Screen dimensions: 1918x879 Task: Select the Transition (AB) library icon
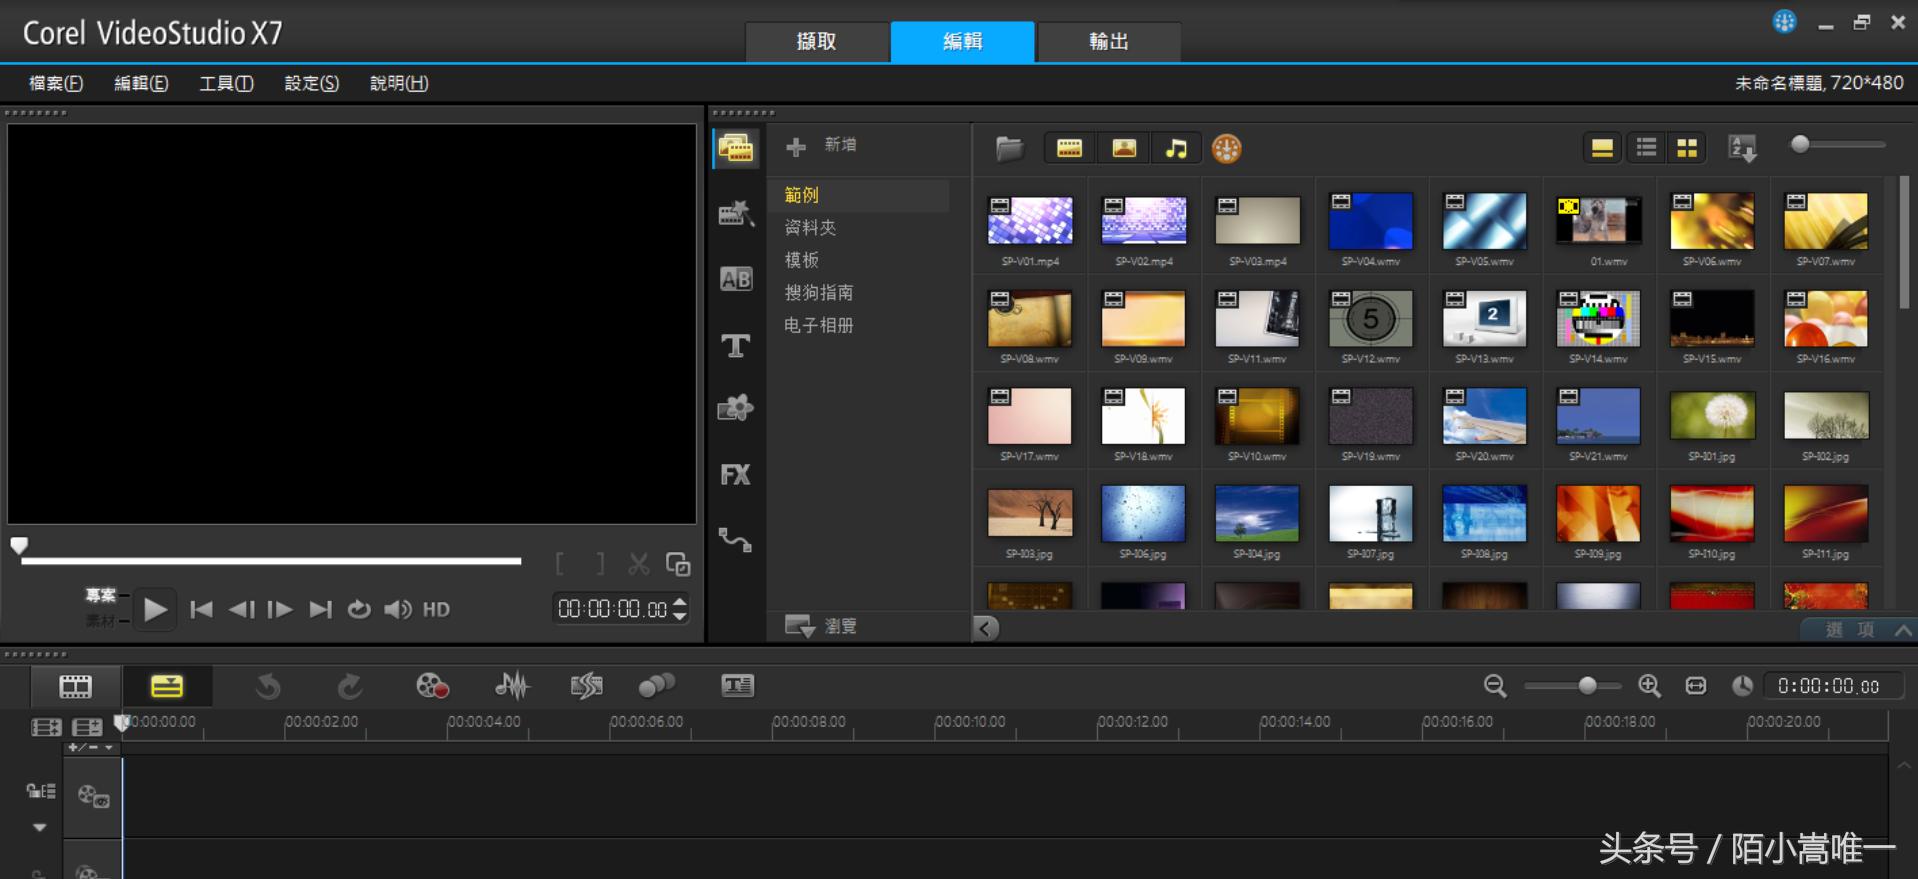click(x=735, y=279)
